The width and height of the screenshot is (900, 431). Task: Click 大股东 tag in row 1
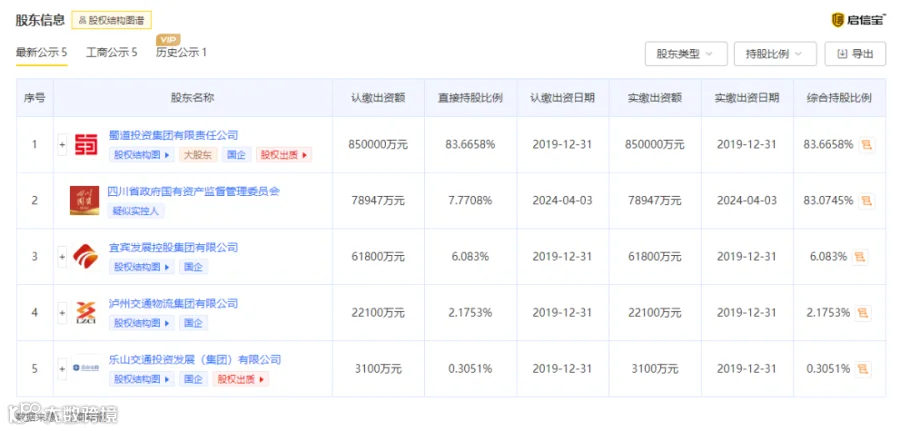click(198, 154)
